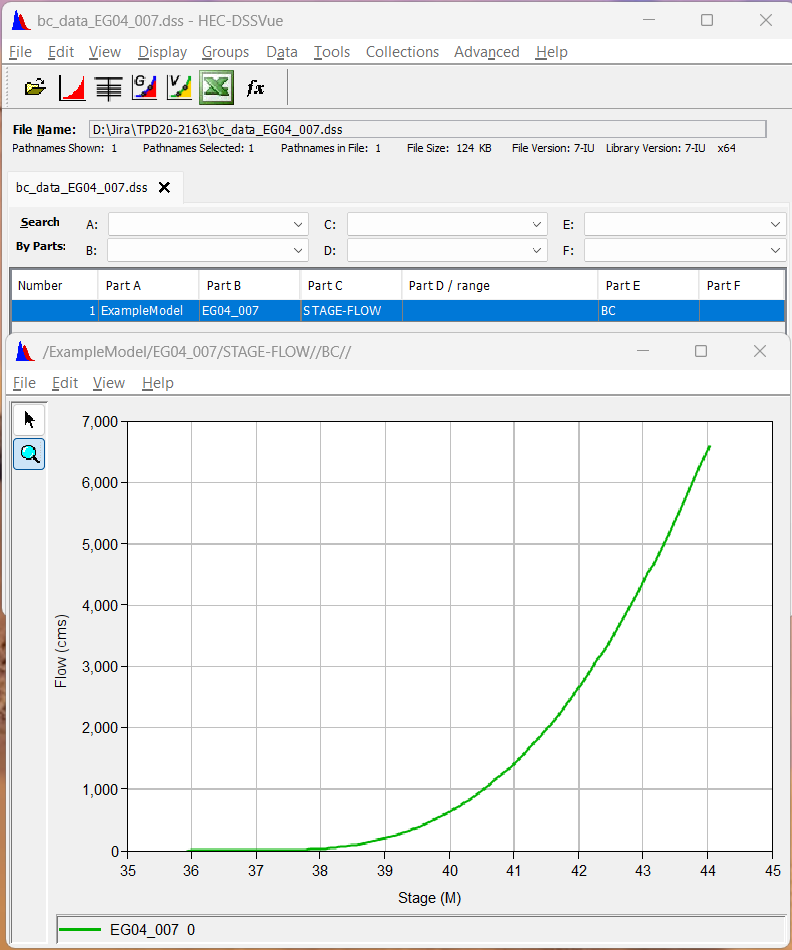Screen dimensions: 792x950
Task: Select the arrow pointer tool in plot
Action: pyautogui.click(x=29, y=419)
